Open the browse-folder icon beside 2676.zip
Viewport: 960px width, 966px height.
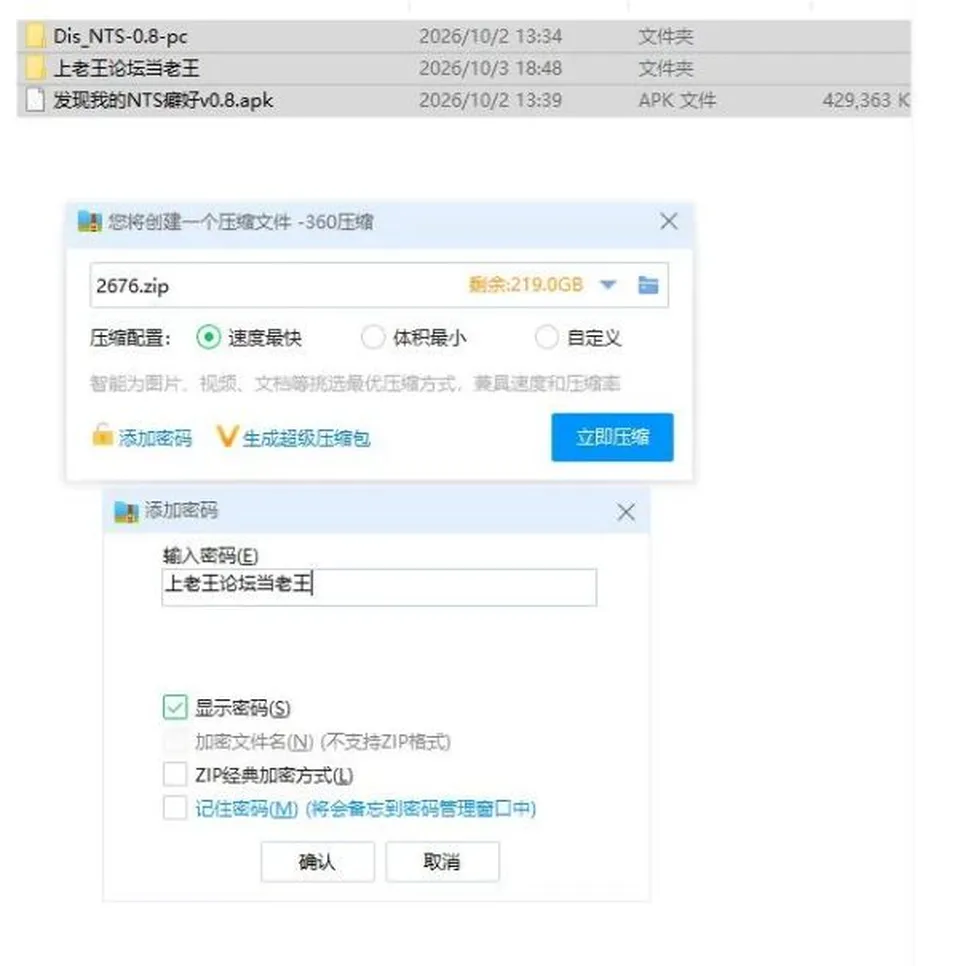coord(648,285)
